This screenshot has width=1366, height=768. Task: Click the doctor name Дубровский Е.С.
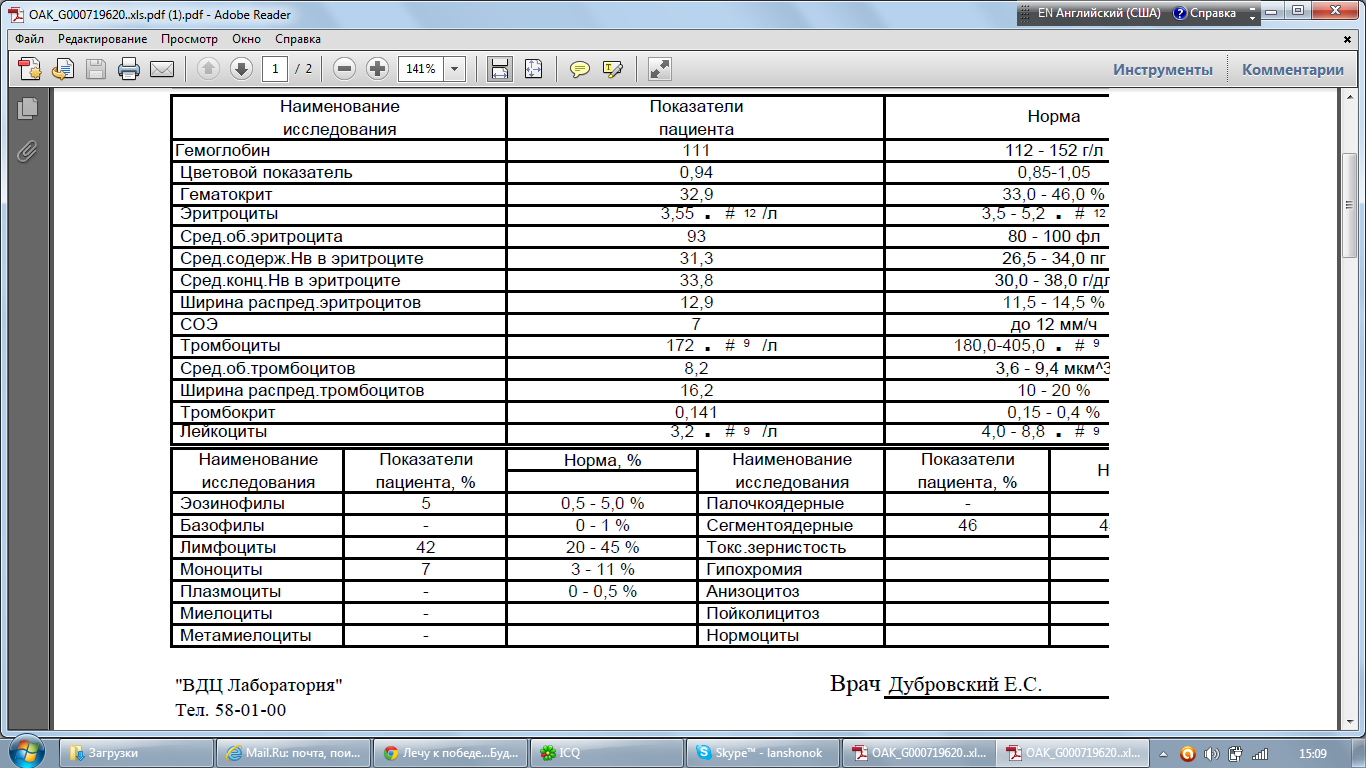pos(965,685)
